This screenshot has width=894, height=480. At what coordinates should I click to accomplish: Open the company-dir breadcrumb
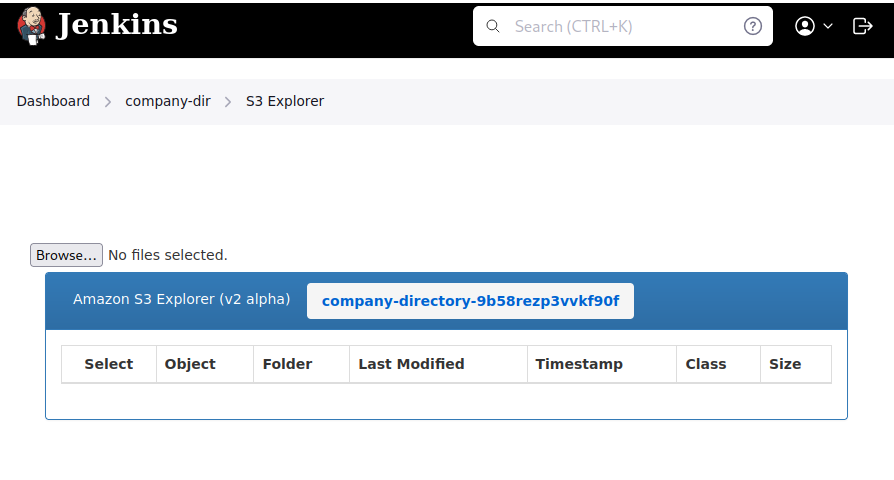click(x=168, y=101)
